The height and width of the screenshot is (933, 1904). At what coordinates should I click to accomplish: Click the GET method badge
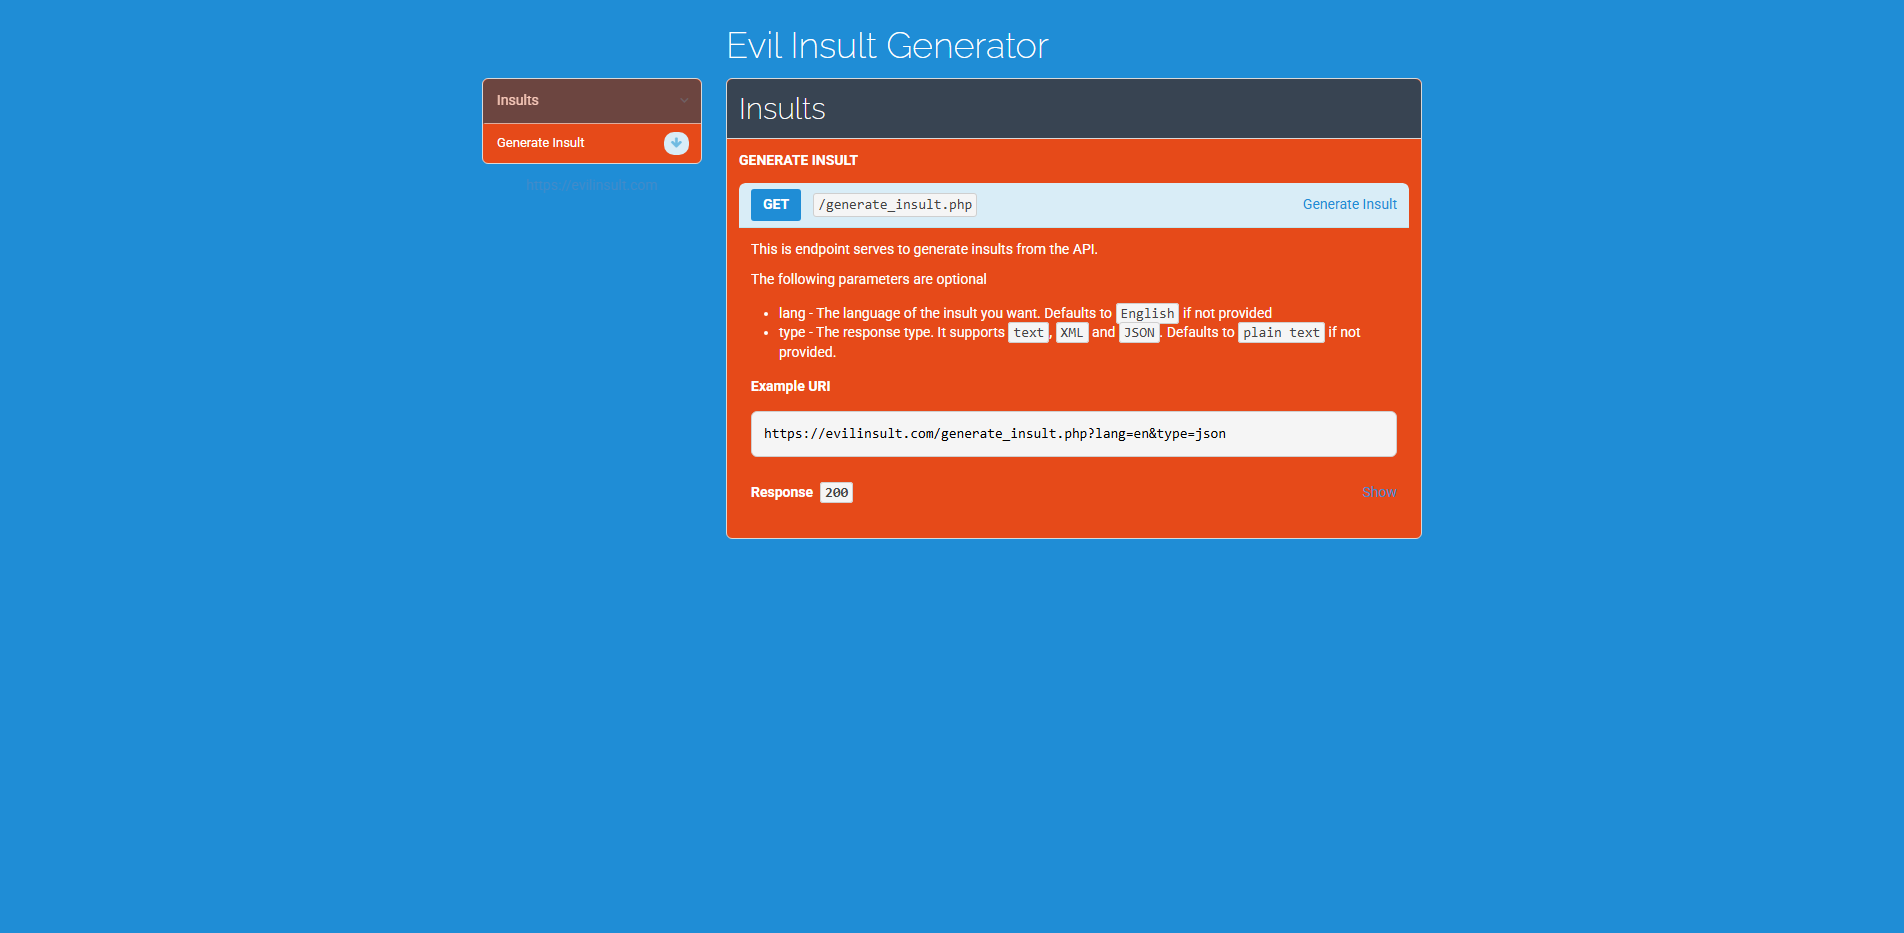pyautogui.click(x=775, y=204)
